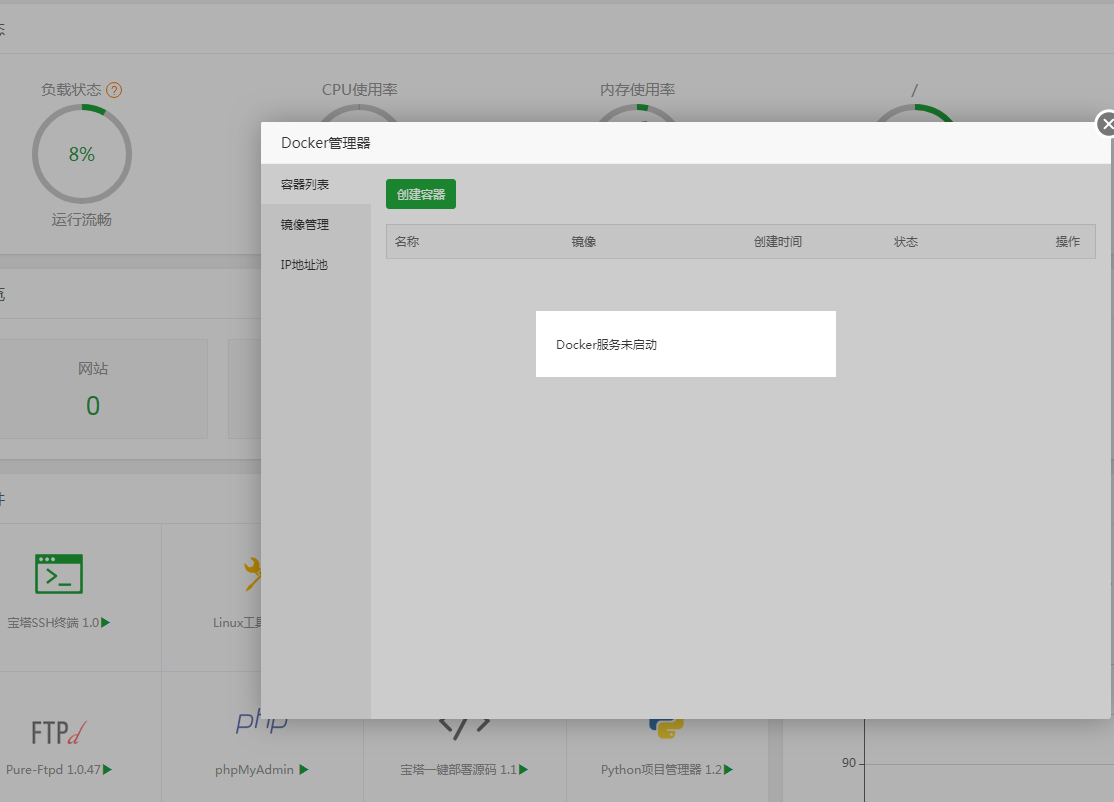Click the 网站 count 0
The height and width of the screenshot is (802, 1114).
point(93,406)
